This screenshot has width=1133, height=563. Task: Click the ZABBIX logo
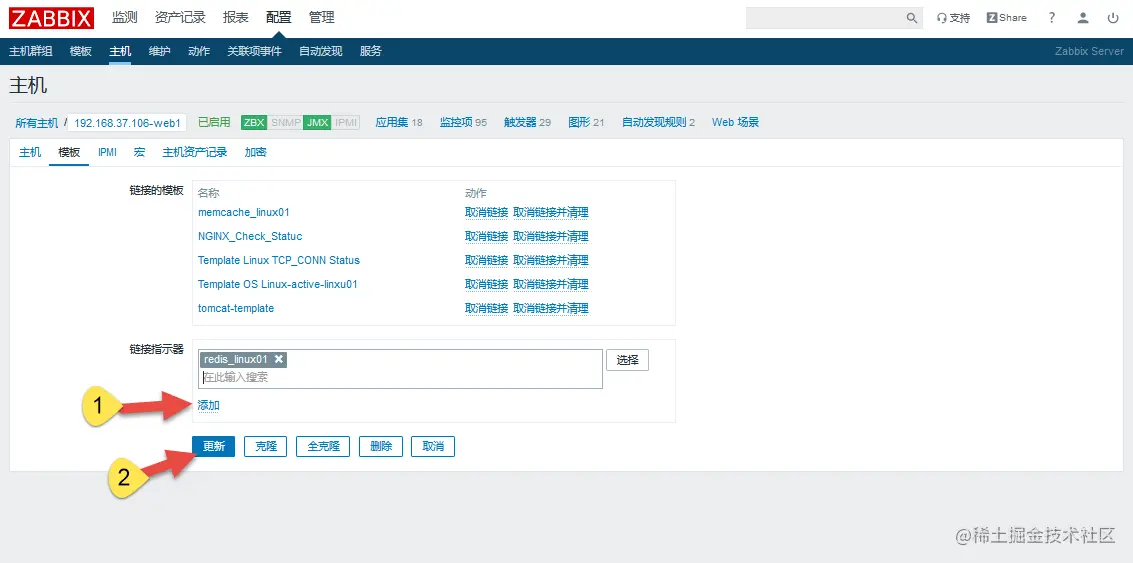pyautogui.click(x=51, y=17)
